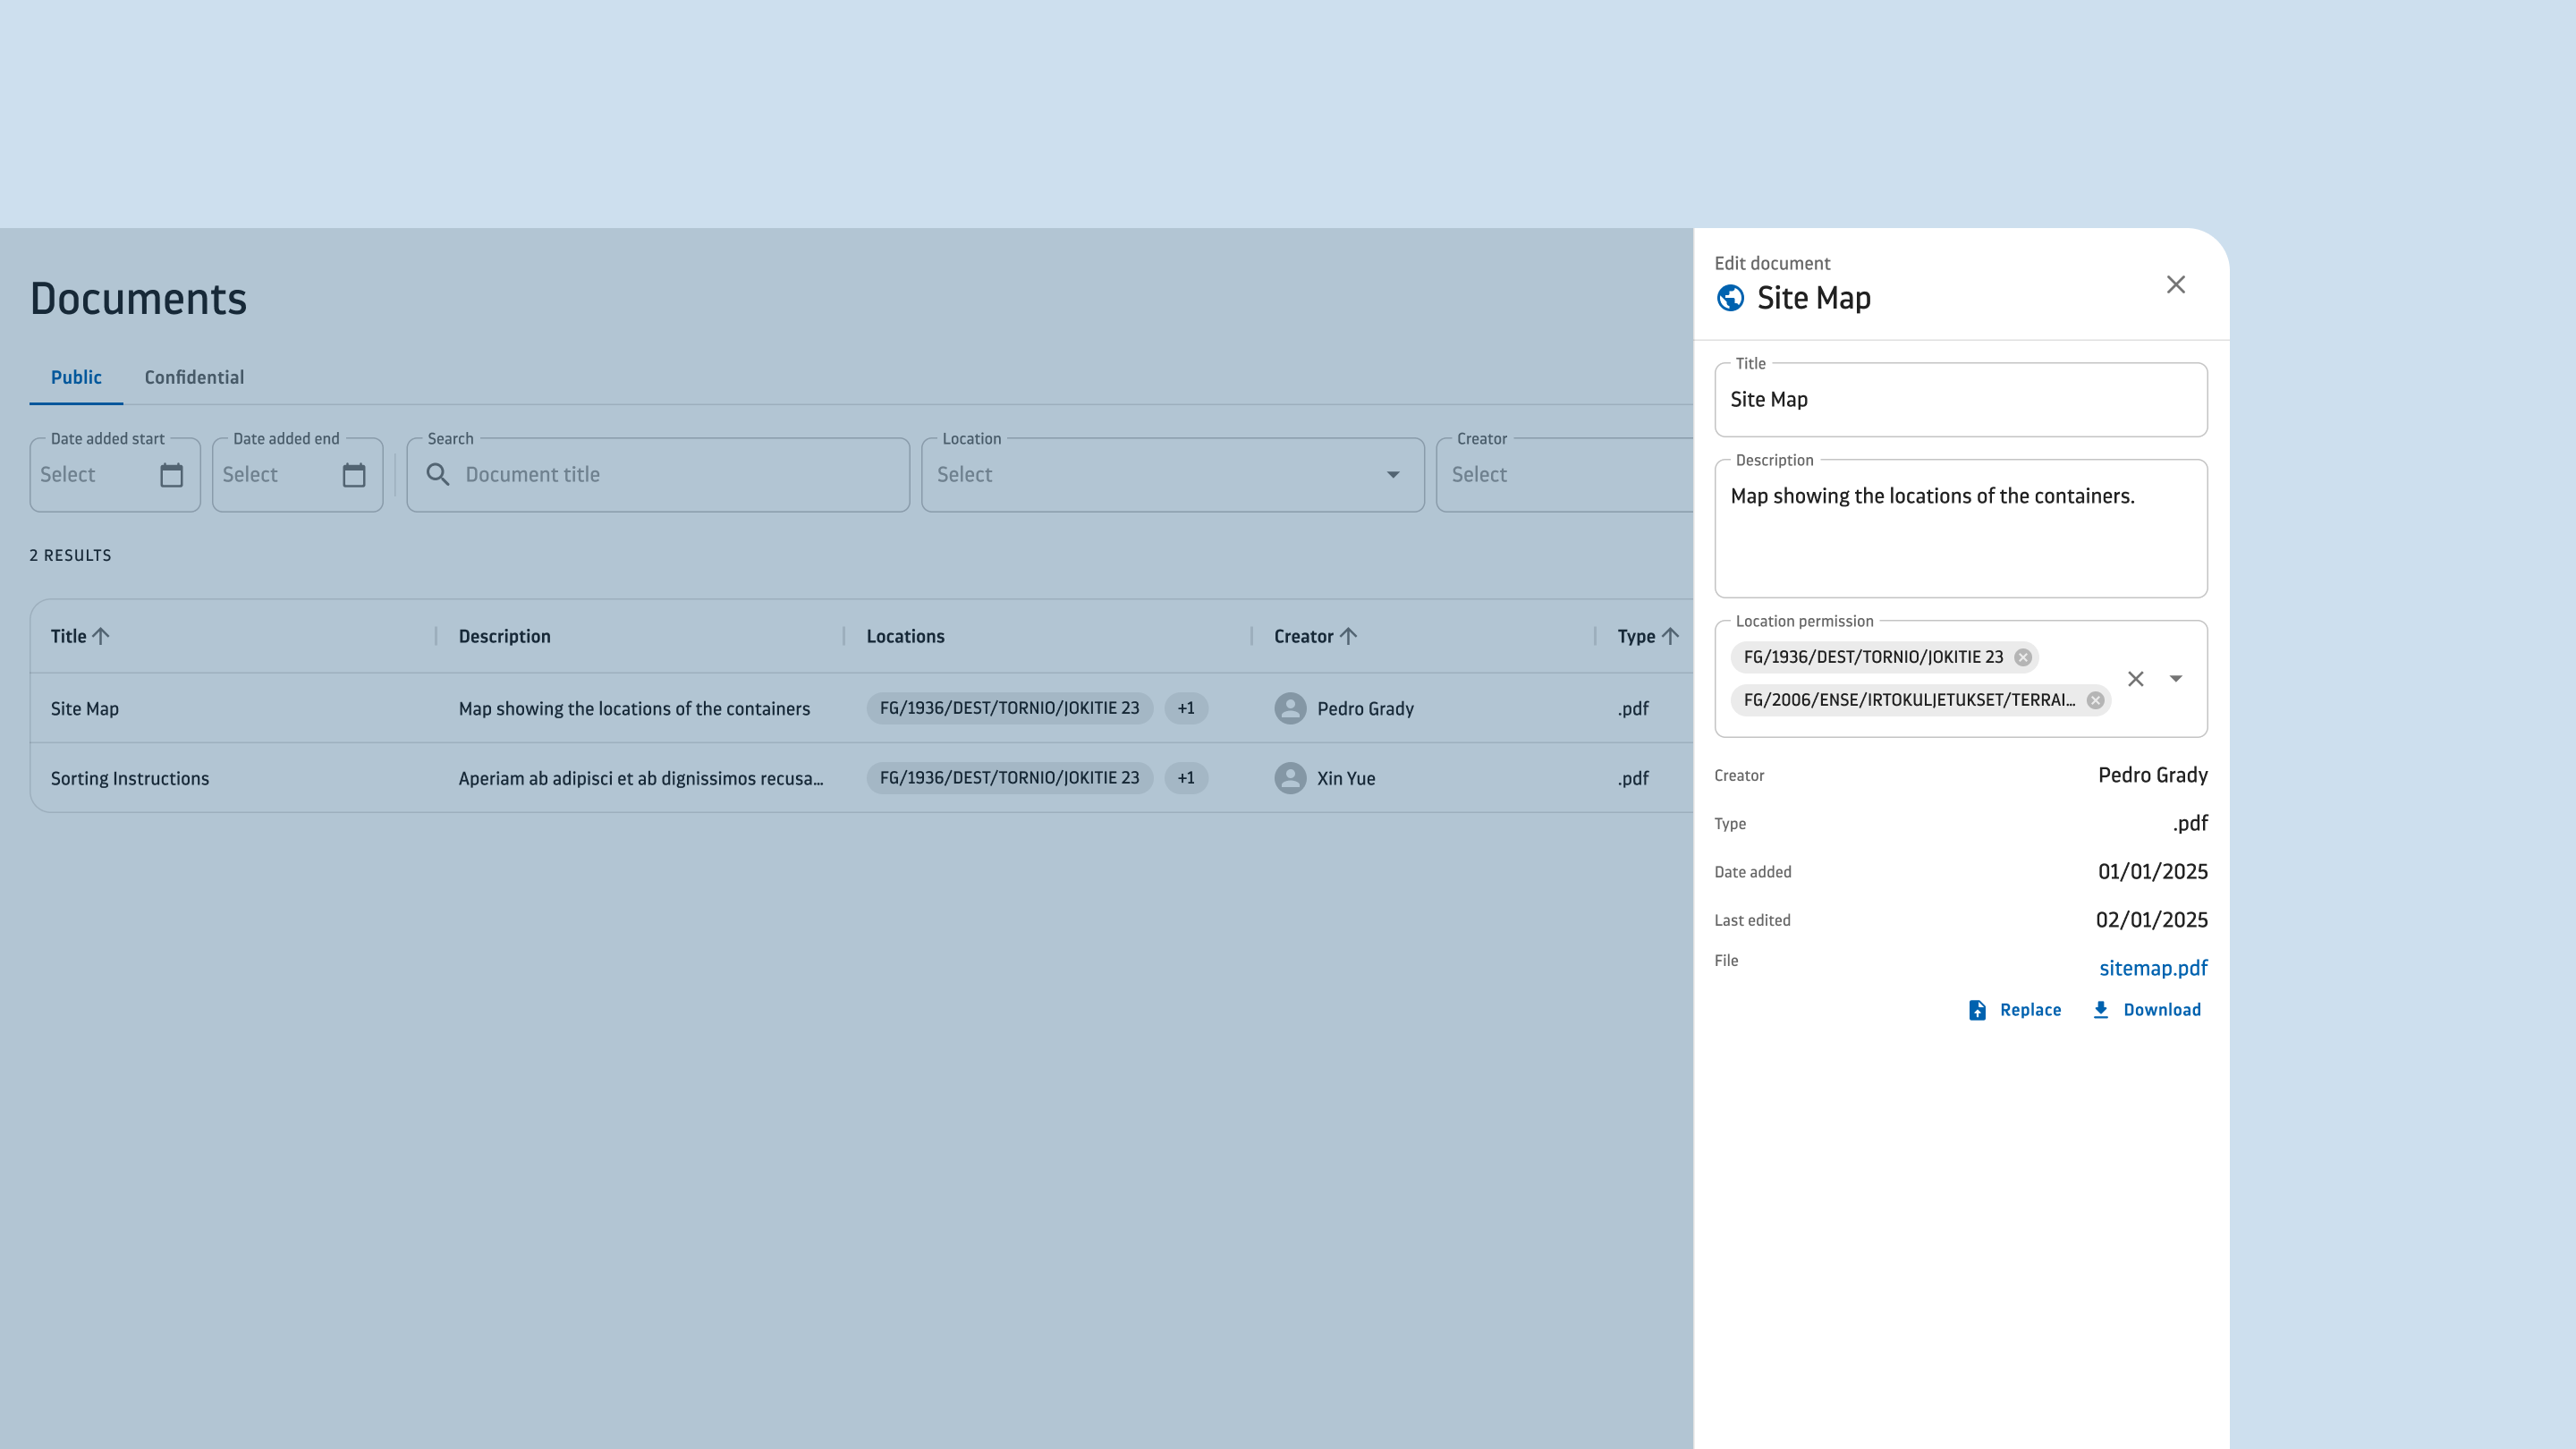This screenshot has height=1449, width=2576.
Task: Click the Replace file icon
Action: 1977,1010
